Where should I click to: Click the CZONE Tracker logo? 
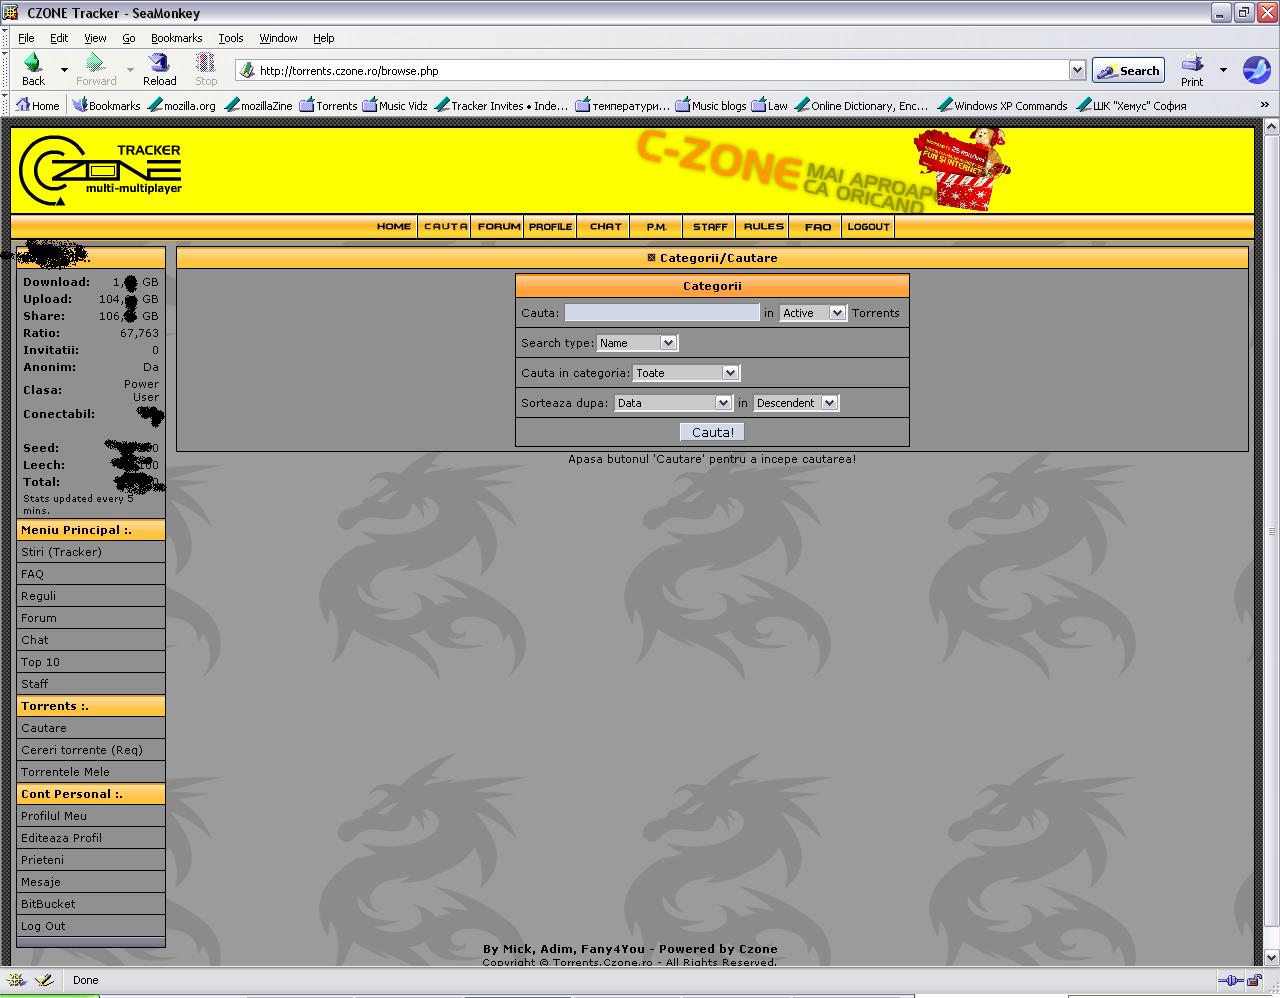[x=100, y=170]
